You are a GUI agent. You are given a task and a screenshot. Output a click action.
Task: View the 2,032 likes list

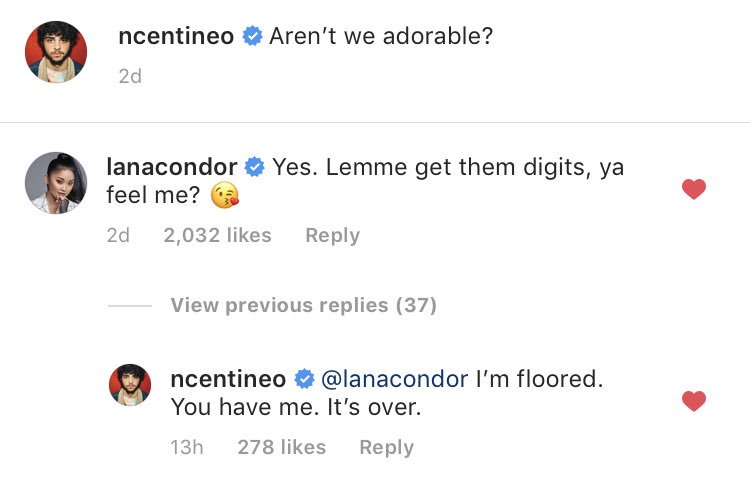(217, 235)
